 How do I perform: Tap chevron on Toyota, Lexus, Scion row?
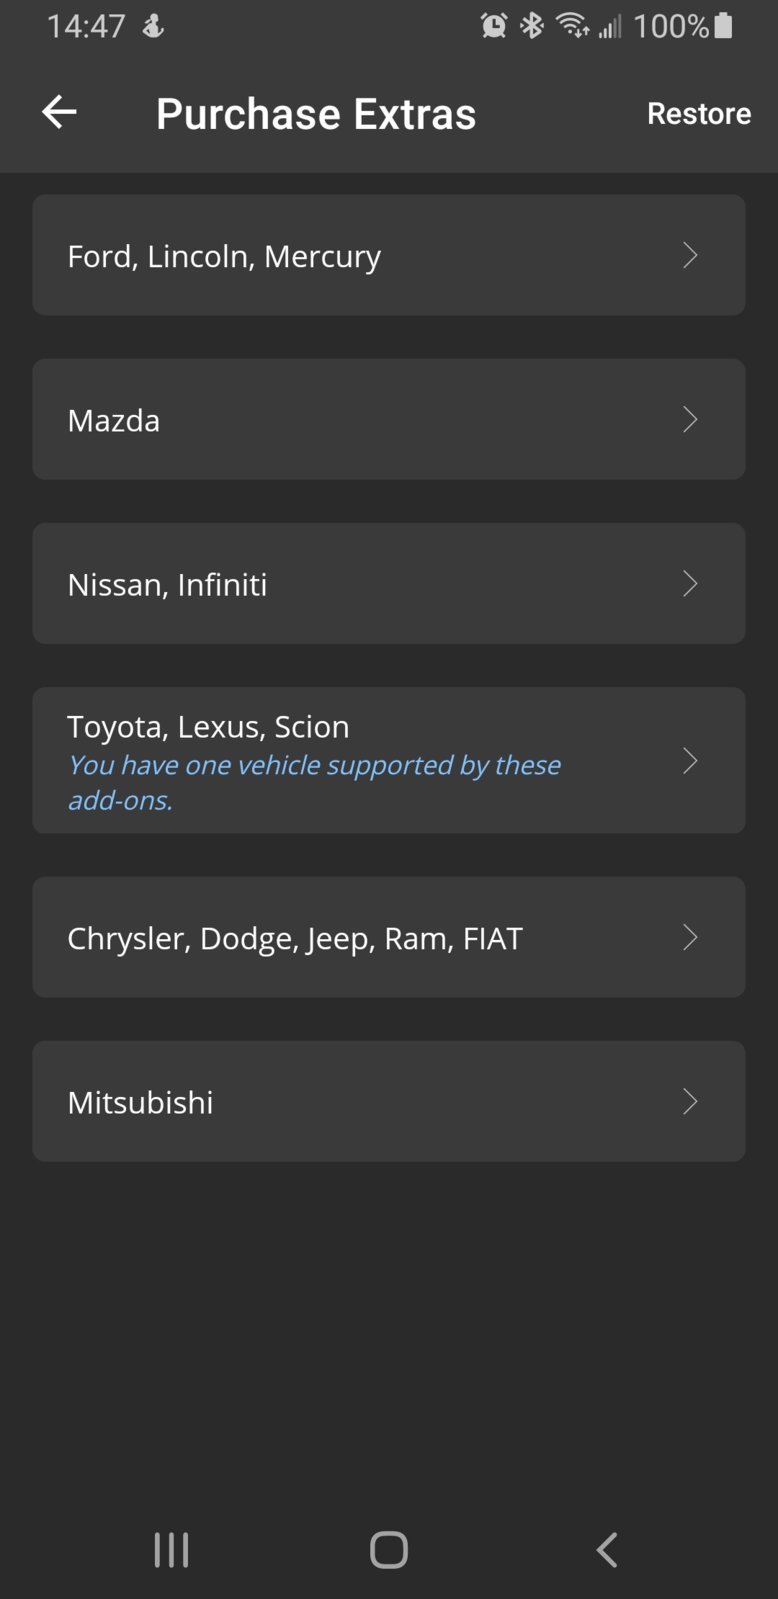tap(690, 761)
